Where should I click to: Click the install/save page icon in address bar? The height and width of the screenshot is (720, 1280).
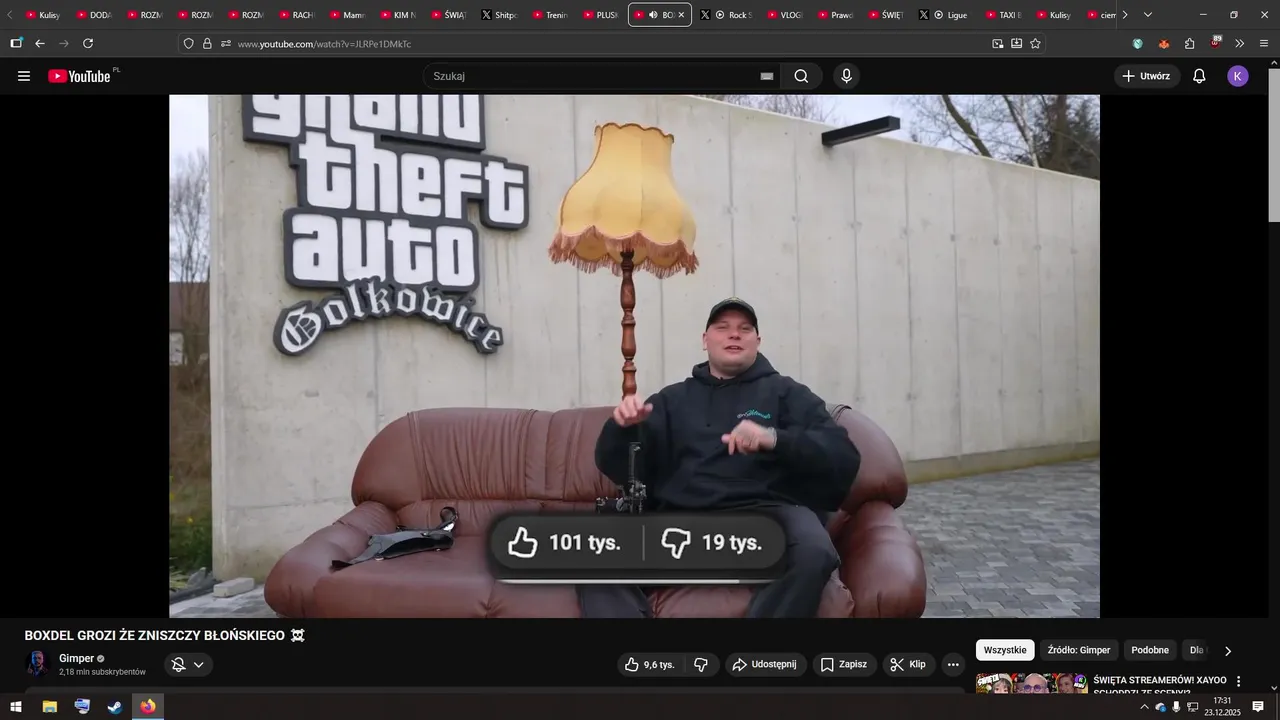[x=1016, y=44]
